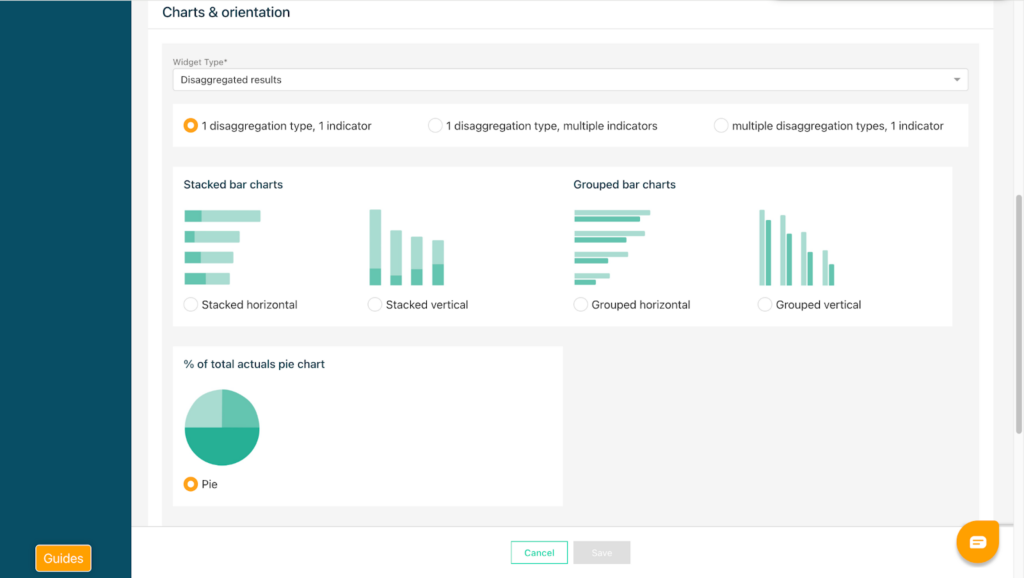1024x578 pixels.
Task: Click the Widget Type dropdown arrow
Action: tap(957, 80)
